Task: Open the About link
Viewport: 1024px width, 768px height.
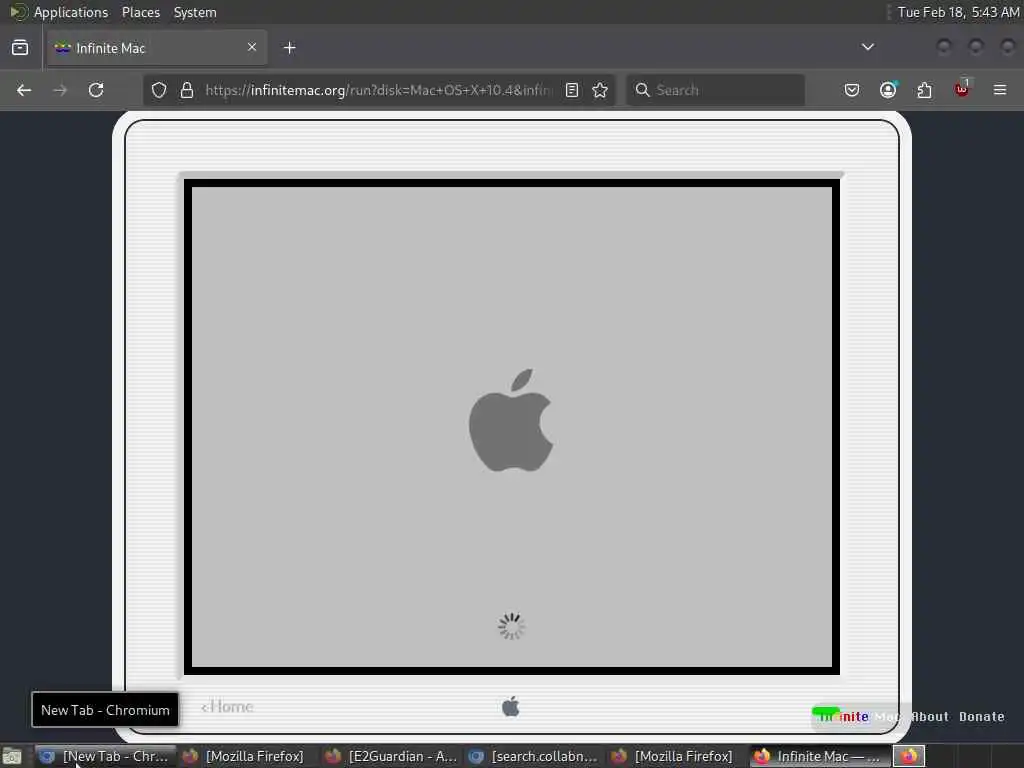Action: 930,716
